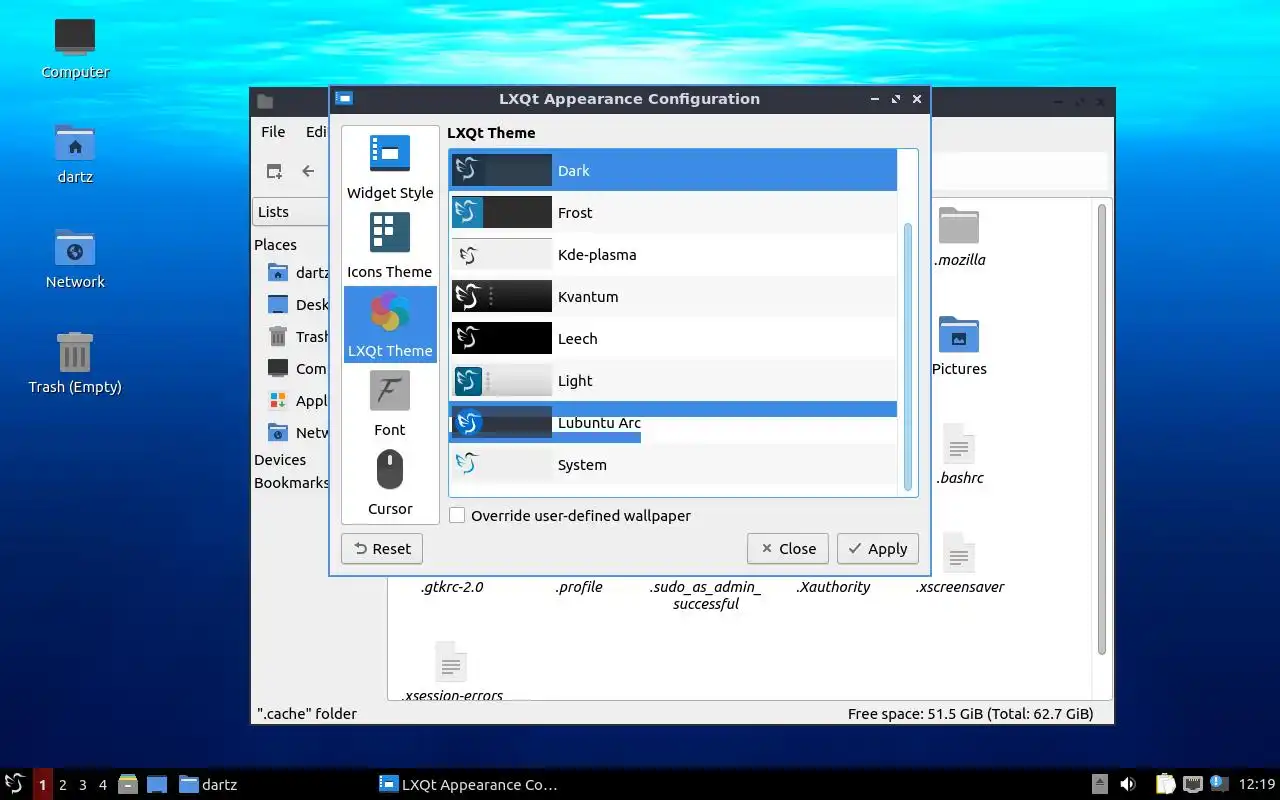The image size is (1280, 800).
Task: Click the Close button in Appearance dialog
Action: click(x=788, y=548)
